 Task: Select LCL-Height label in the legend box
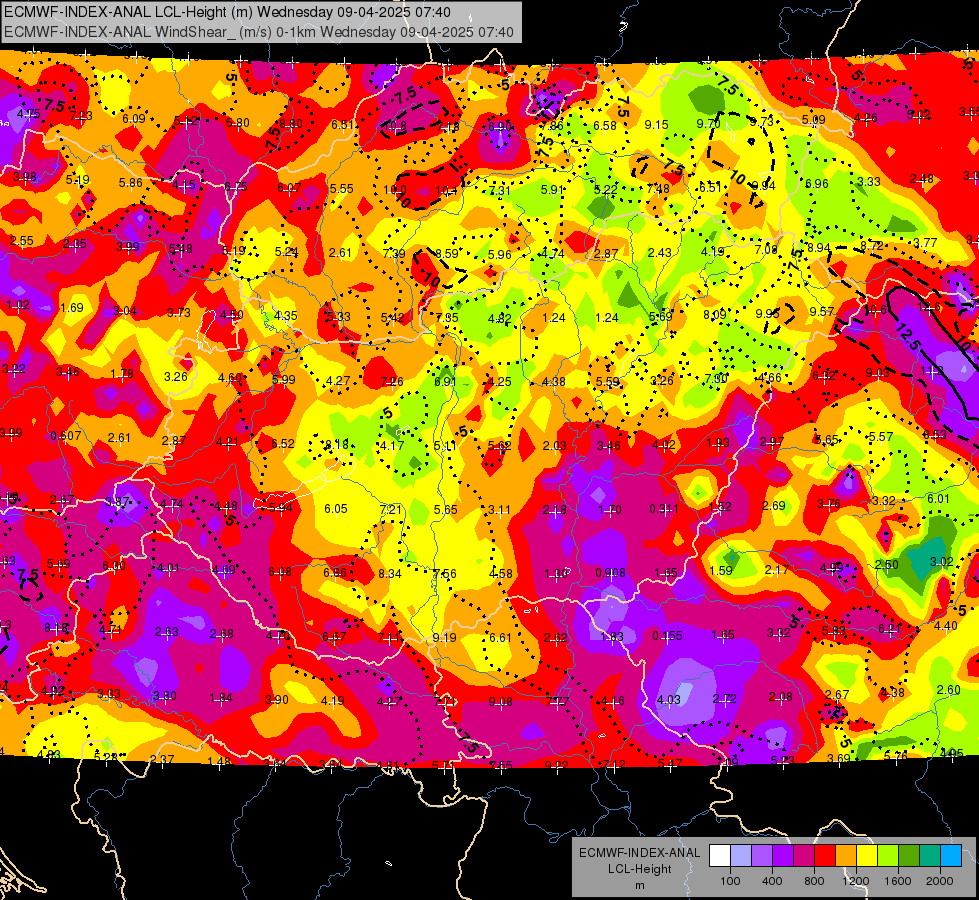click(639, 869)
